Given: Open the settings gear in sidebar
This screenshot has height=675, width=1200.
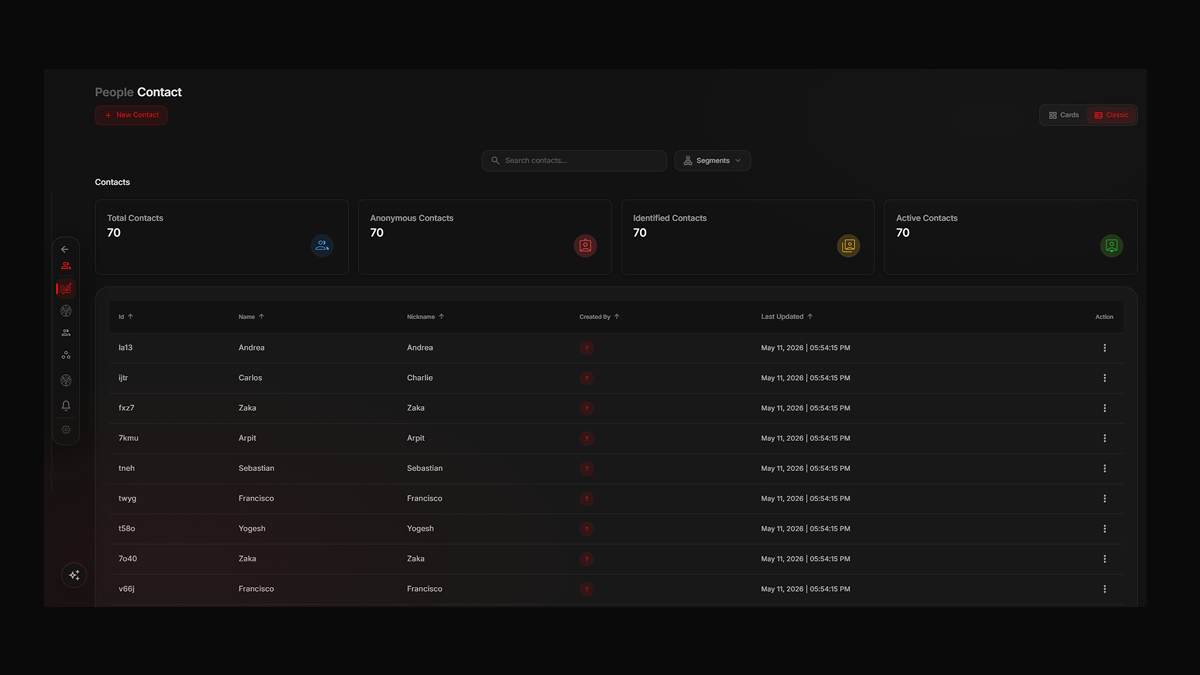Looking at the screenshot, I should click(66, 430).
